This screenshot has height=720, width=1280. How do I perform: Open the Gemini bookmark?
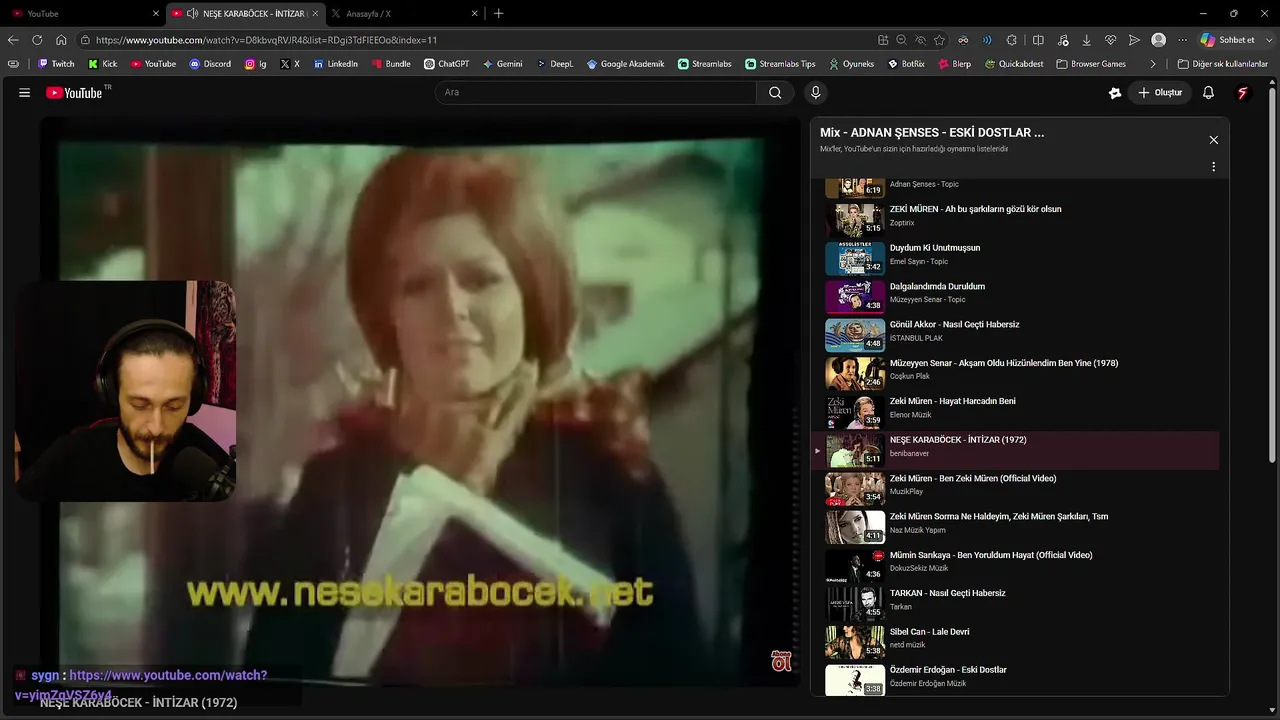pos(502,64)
